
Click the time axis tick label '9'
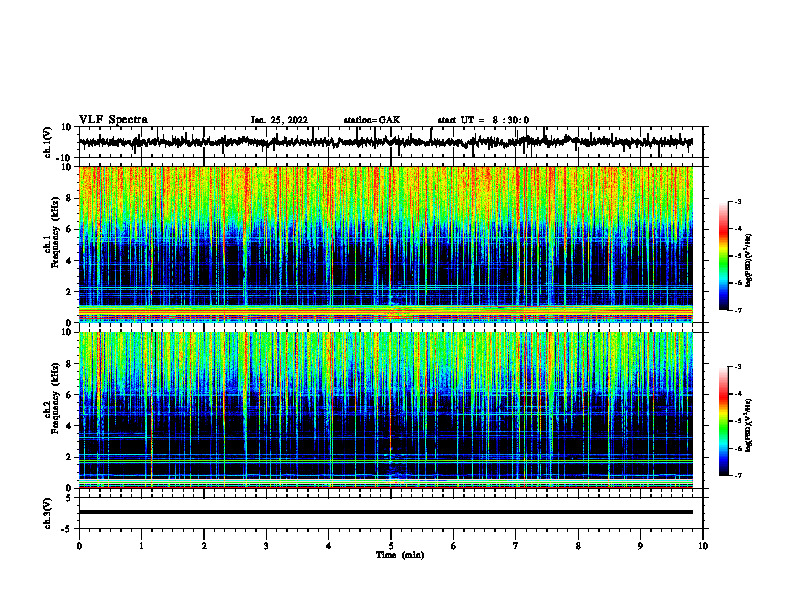pyautogui.click(x=640, y=546)
